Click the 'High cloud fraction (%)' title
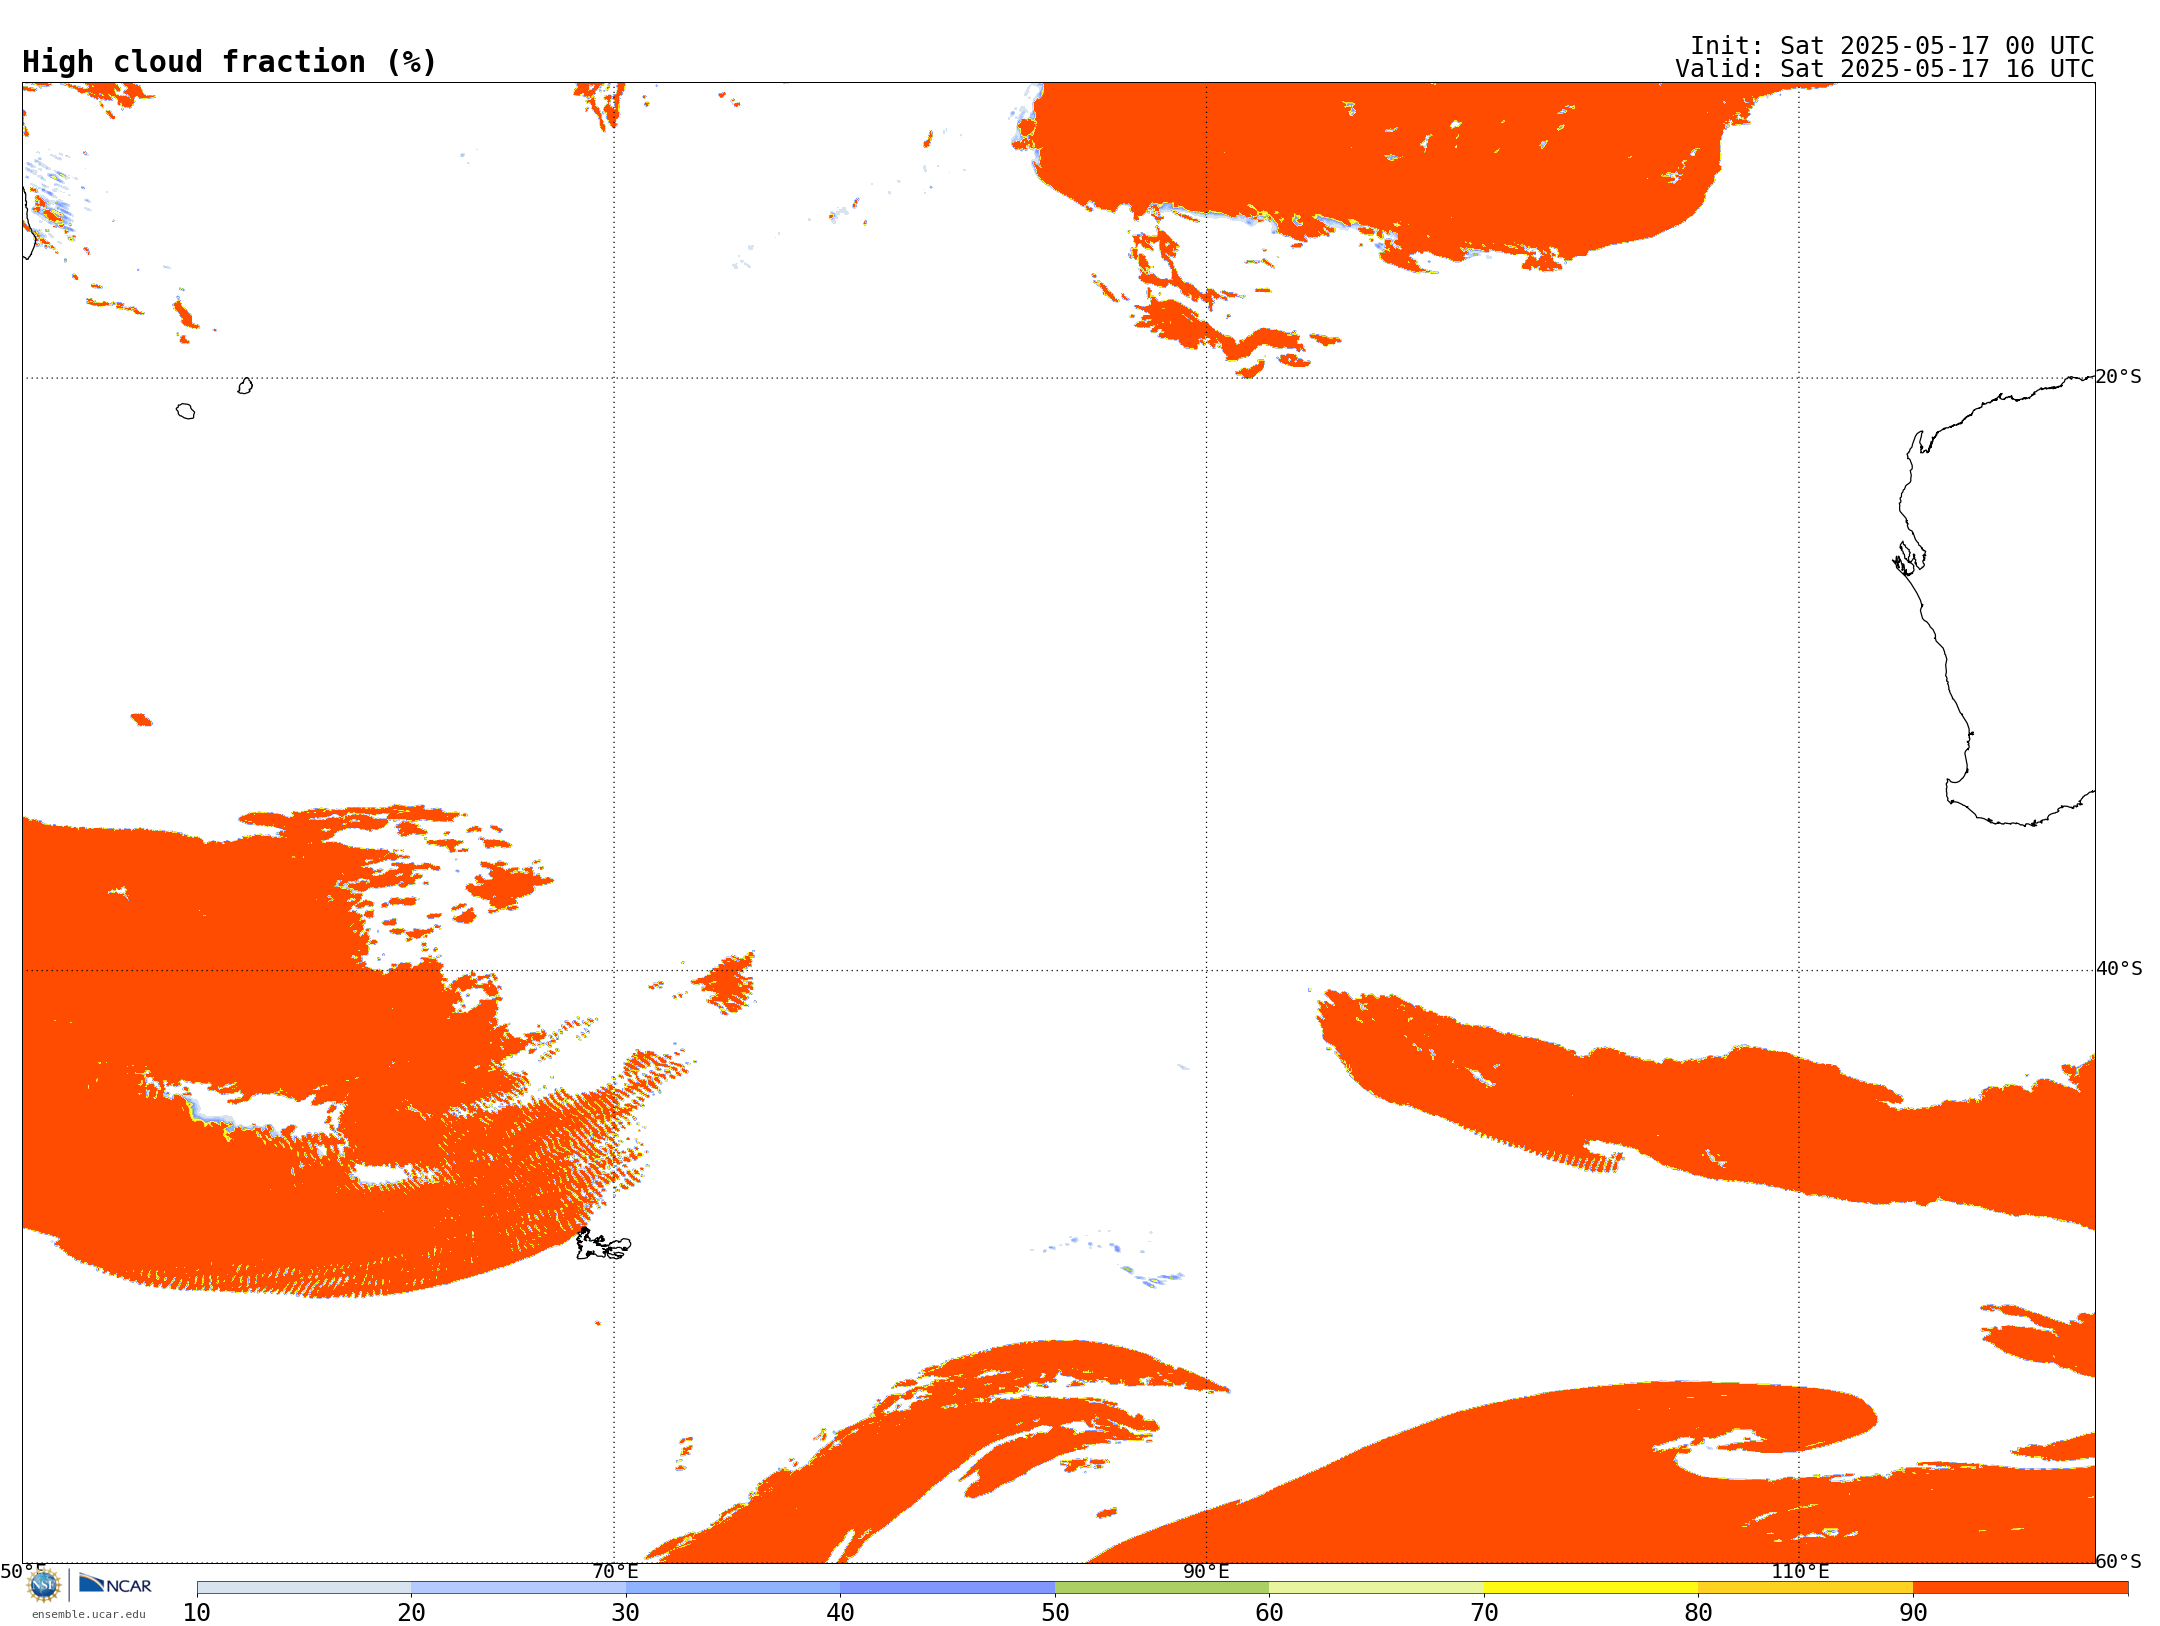This screenshot has width=2160, height=1626. click(x=230, y=62)
